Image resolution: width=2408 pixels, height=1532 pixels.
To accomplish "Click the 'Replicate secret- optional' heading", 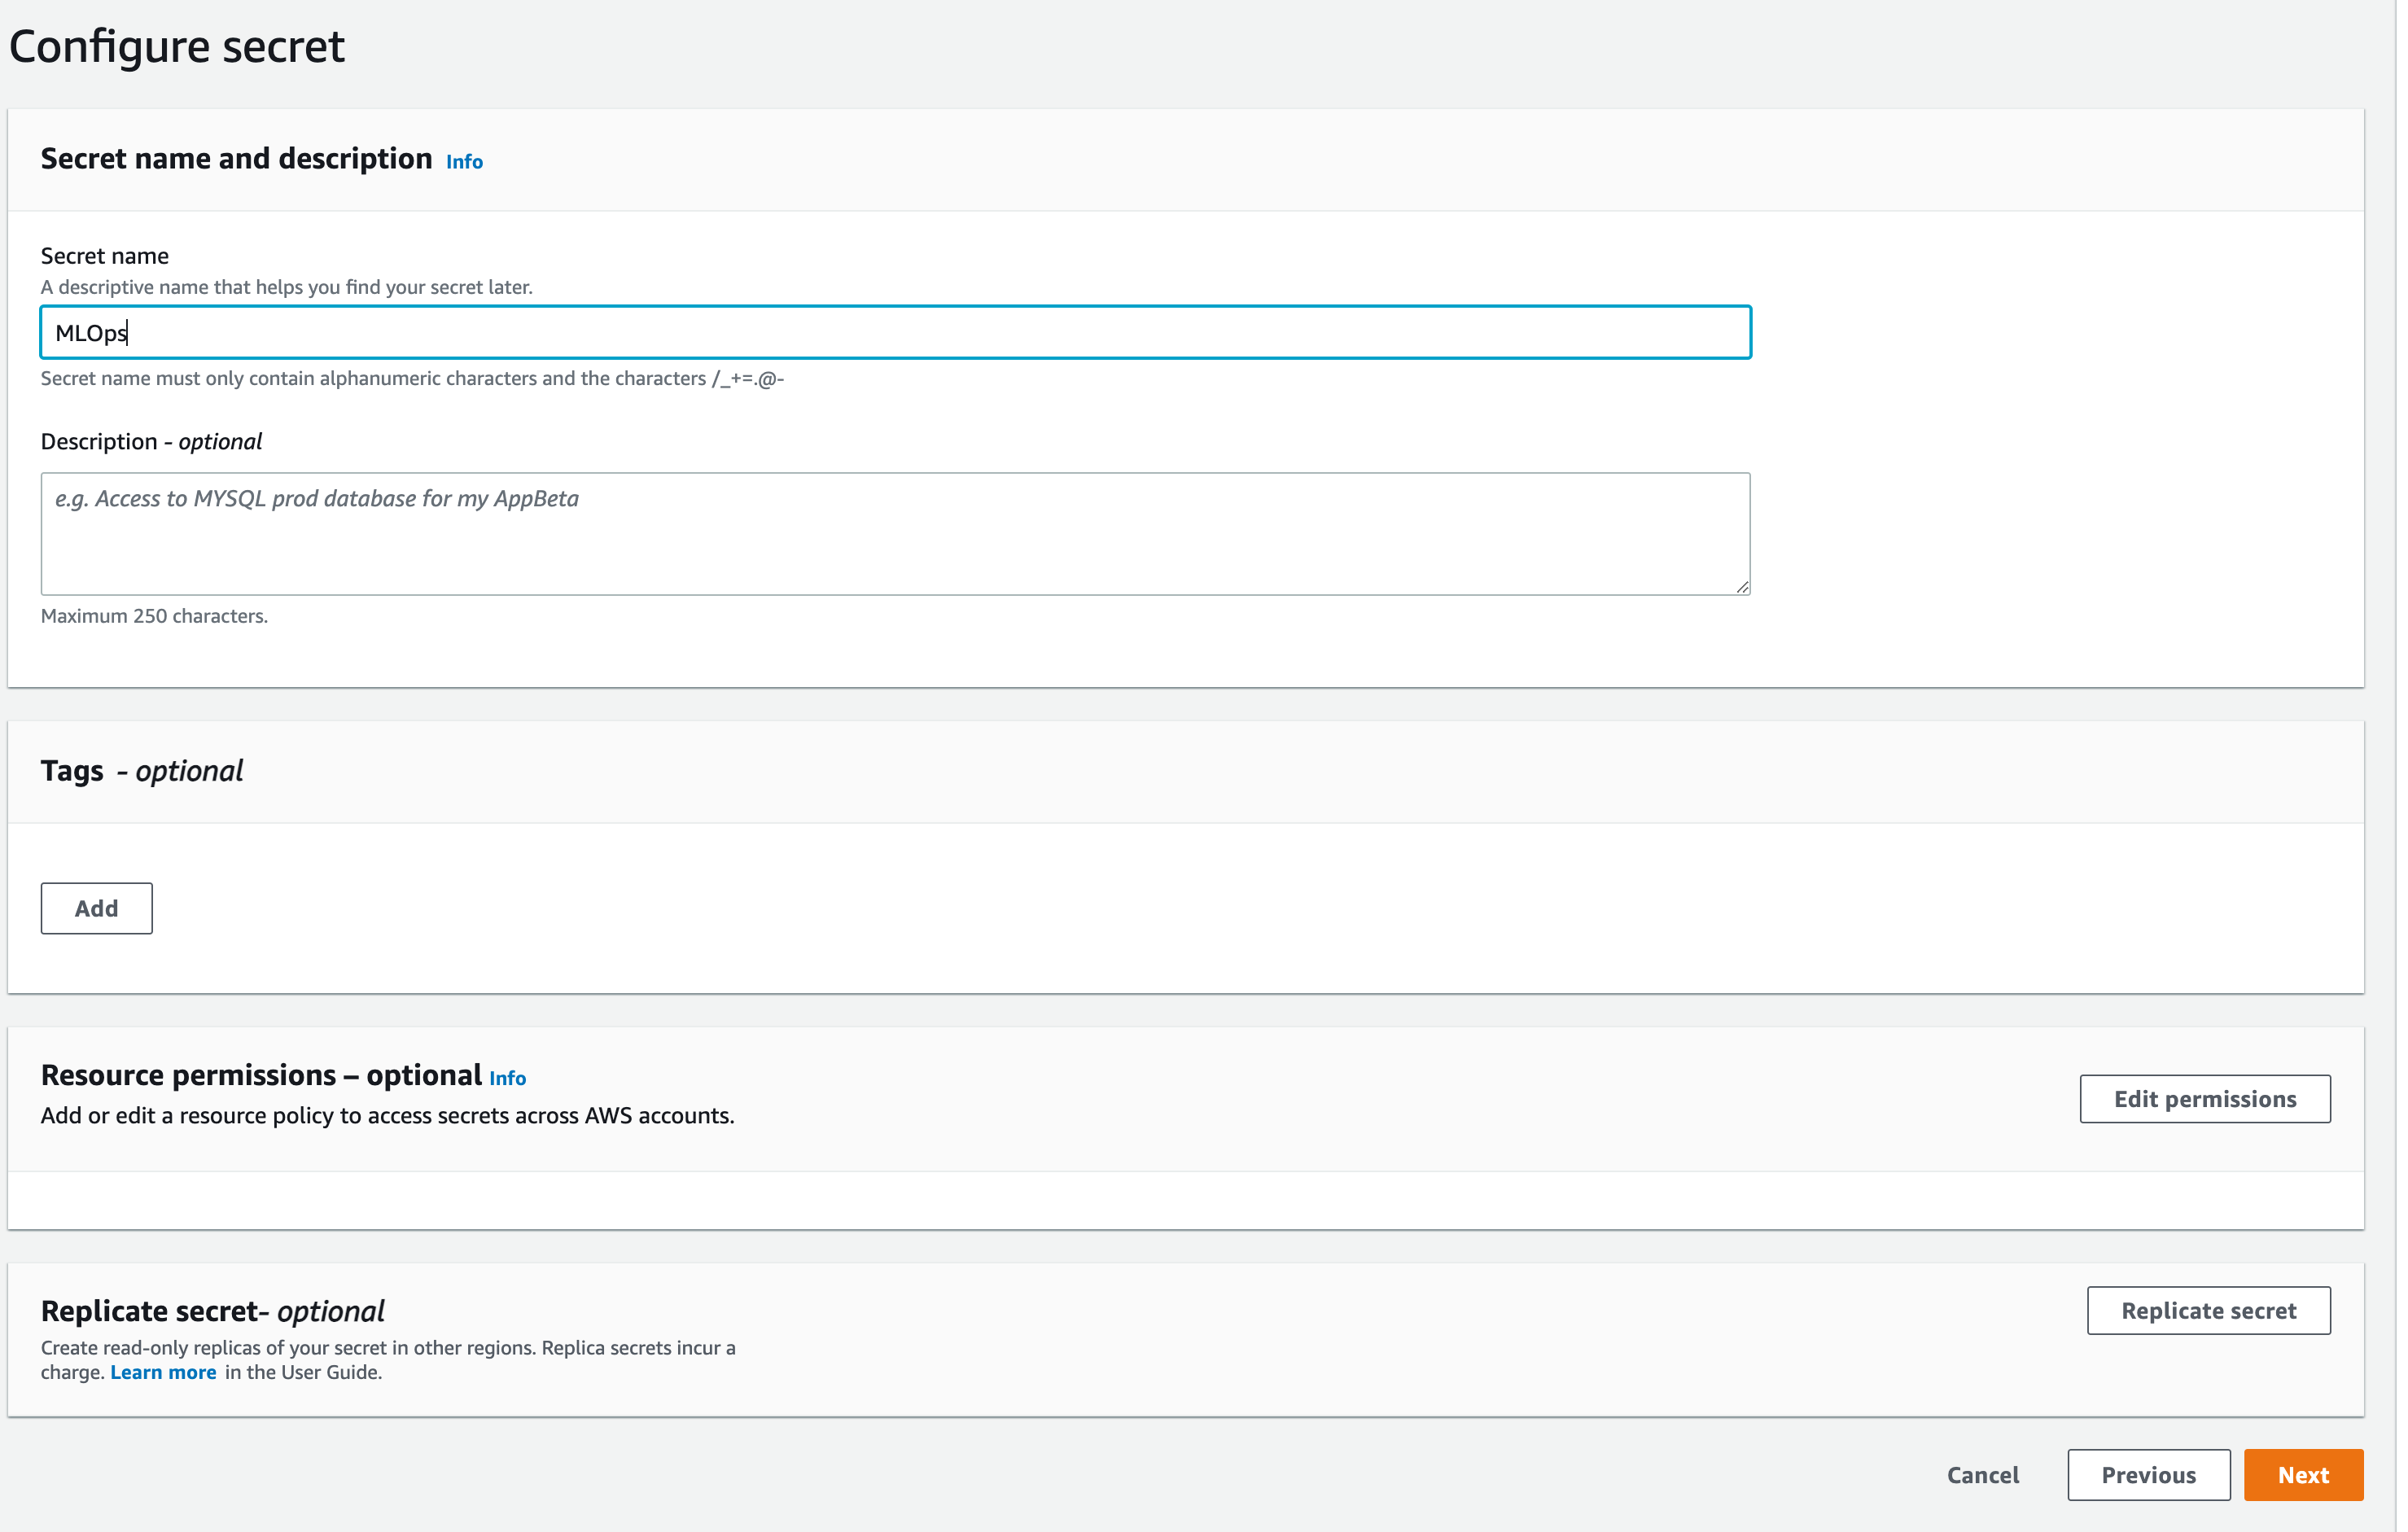I will (212, 1311).
